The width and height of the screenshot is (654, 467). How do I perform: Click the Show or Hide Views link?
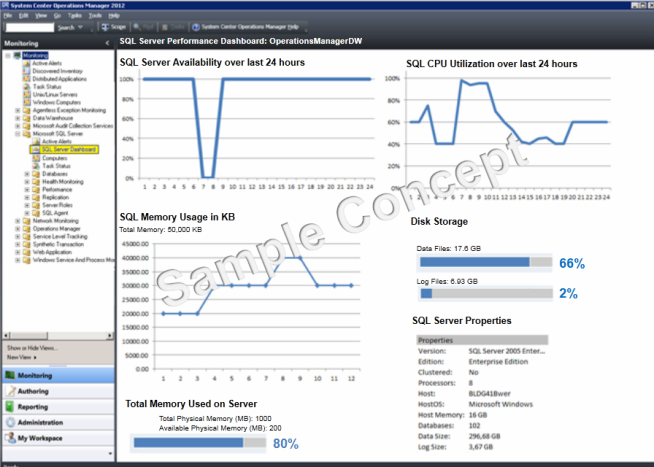[33, 348]
